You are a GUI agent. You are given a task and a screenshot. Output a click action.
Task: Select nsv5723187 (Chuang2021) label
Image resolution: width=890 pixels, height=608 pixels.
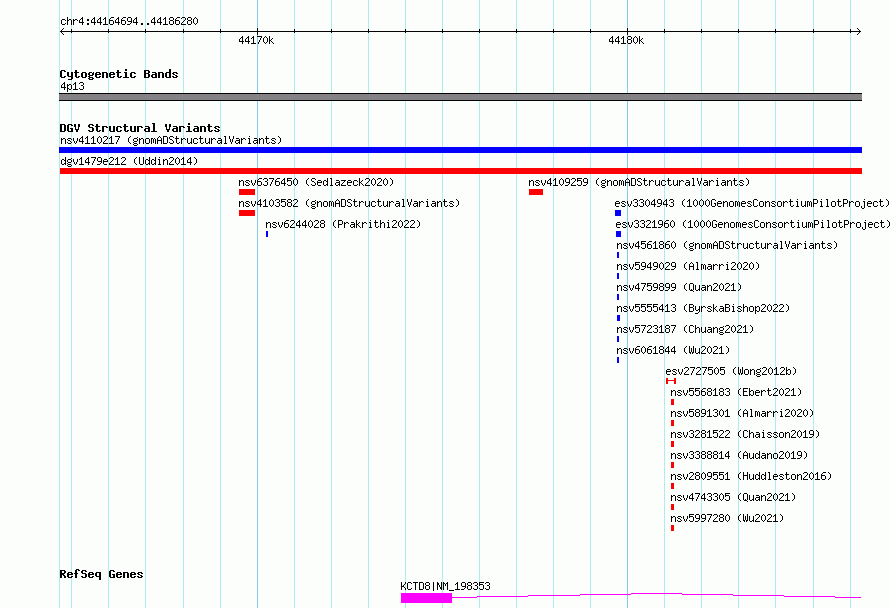click(685, 329)
